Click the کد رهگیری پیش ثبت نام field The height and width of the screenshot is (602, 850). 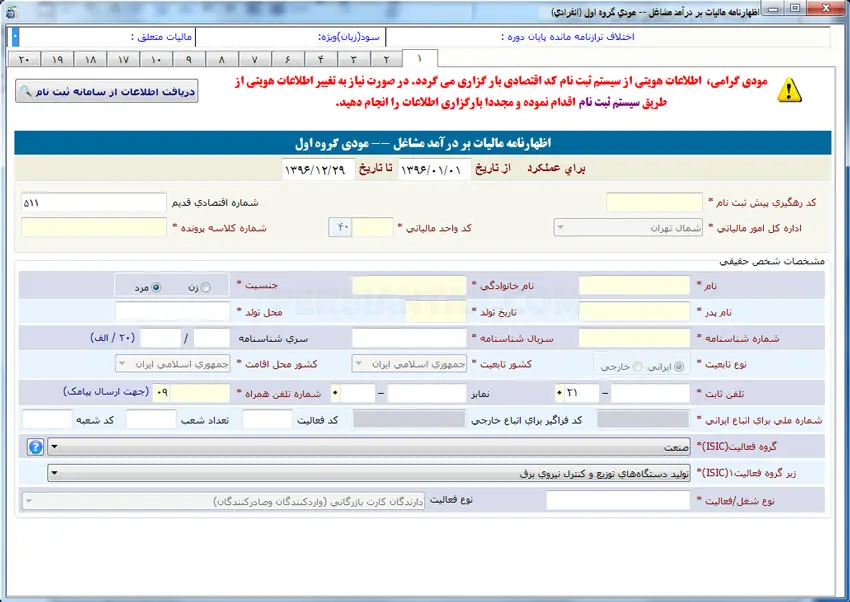(654, 202)
